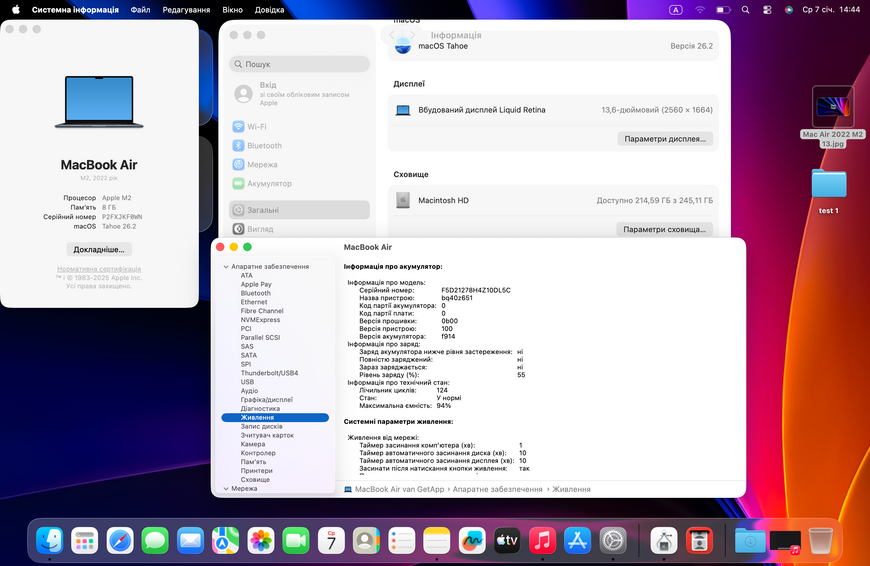The image size is (870, 566).
Task: Select Сховище in hardware tree
Action: [x=255, y=479]
